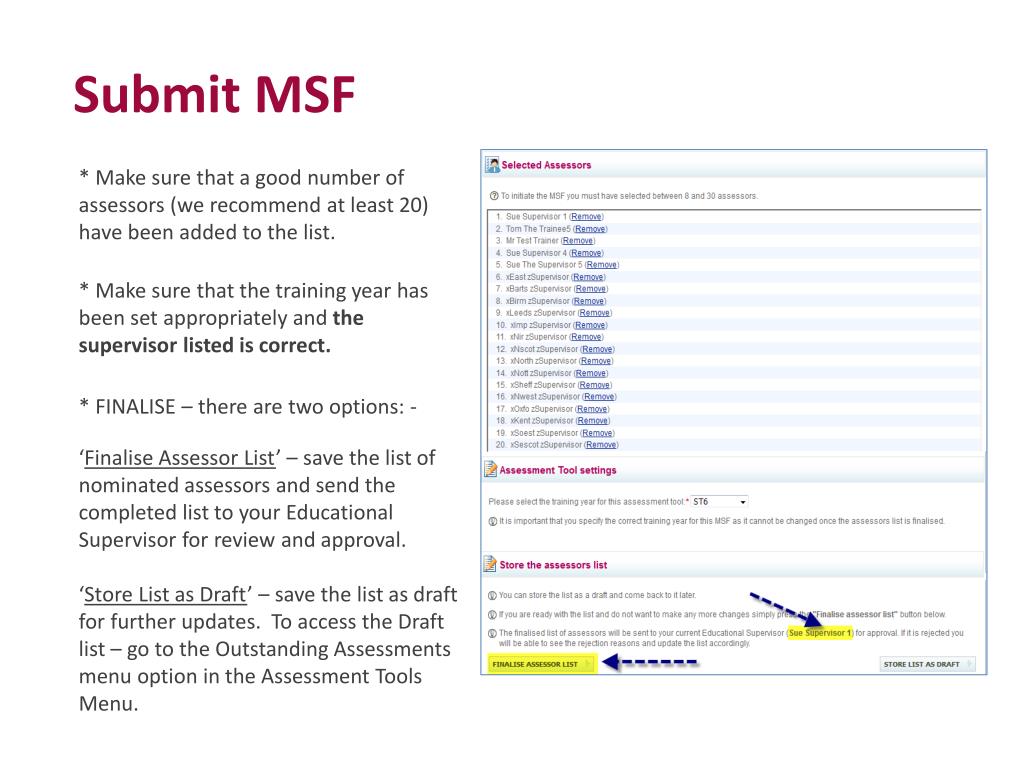Open the training year ST6 dropdown
This screenshot has width=1024, height=768.
pos(720,502)
